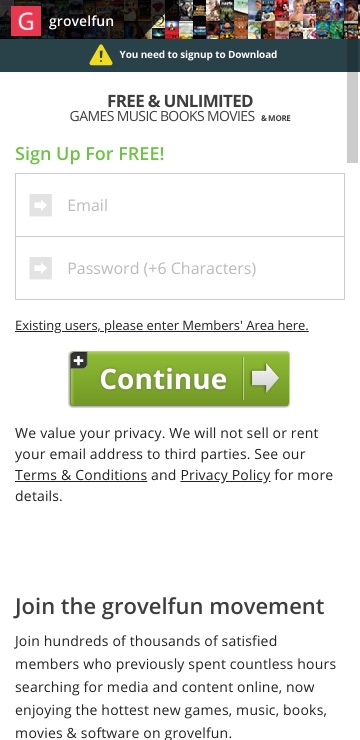Click the 'FREE & UNLIMITED' headline

[180, 101]
